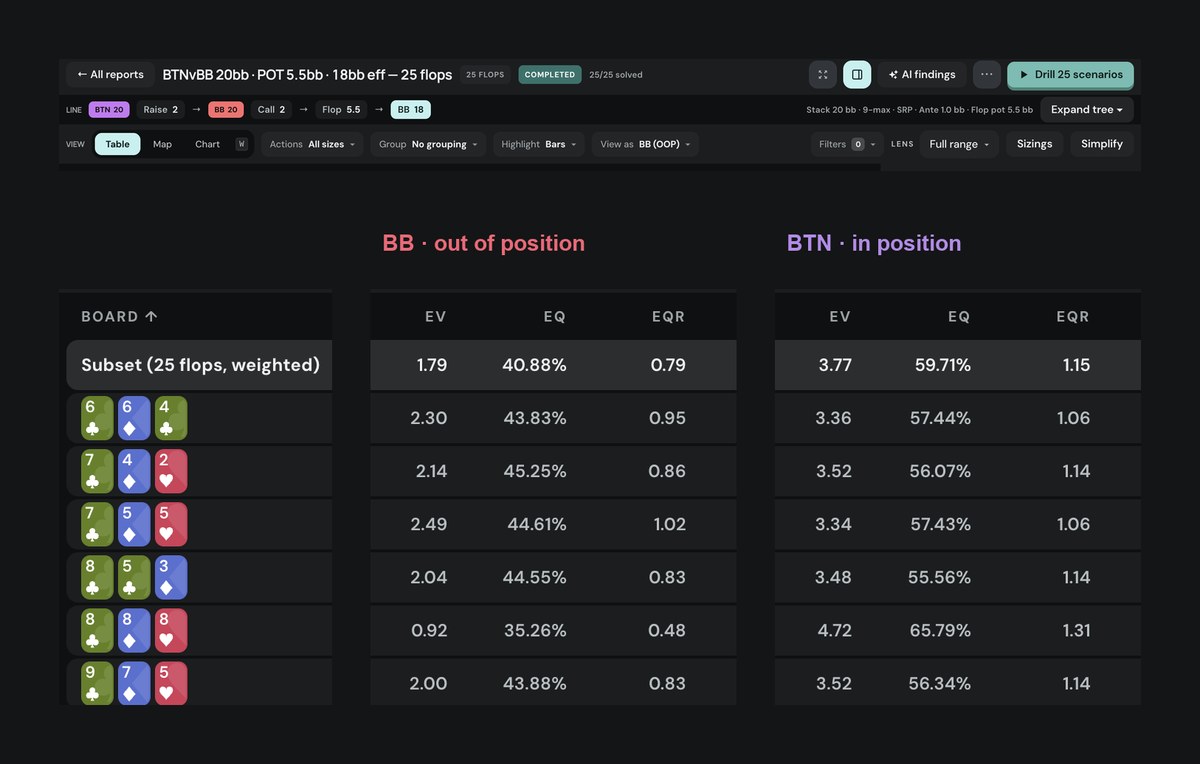The height and width of the screenshot is (764, 1200).
Task: Open the View as BB (OOP) dropdown
Action: [x=645, y=144]
